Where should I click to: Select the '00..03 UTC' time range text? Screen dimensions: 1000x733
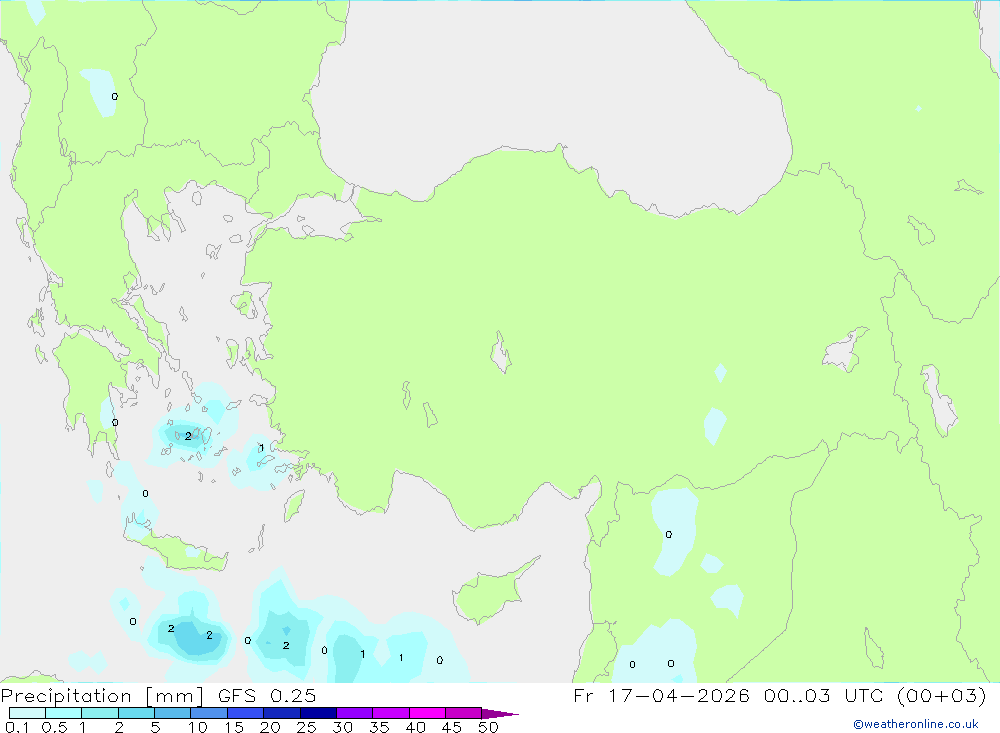click(x=824, y=695)
